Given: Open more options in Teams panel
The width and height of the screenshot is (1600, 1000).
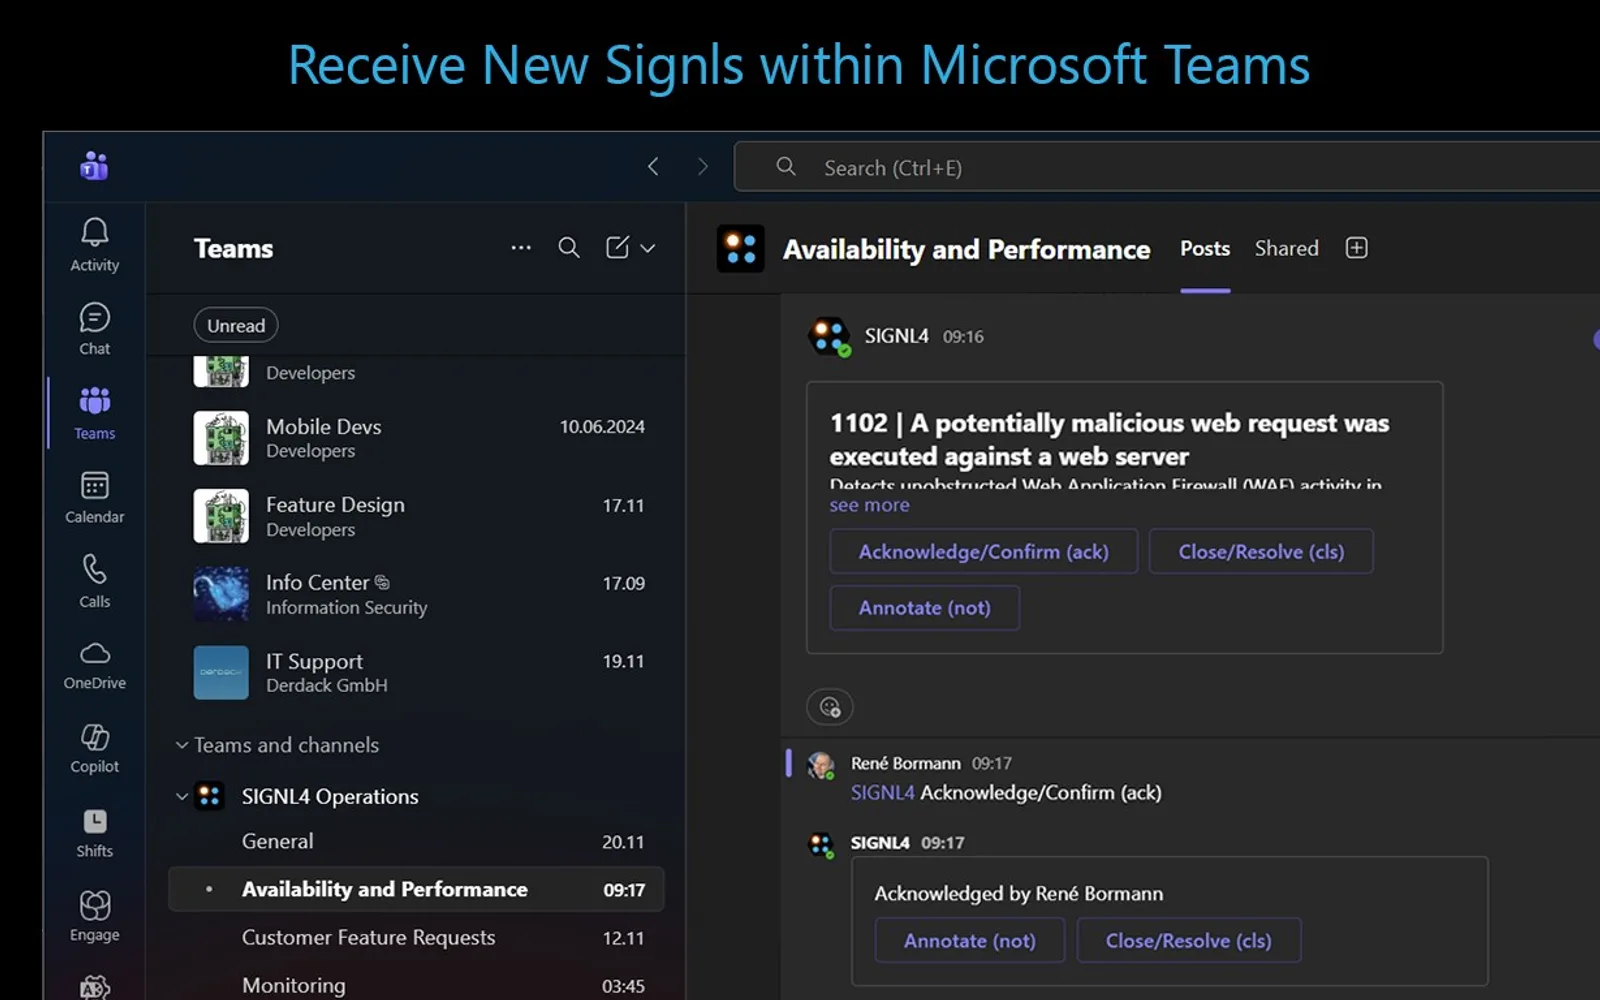Looking at the screenshot, I should (x=521, y=248).
